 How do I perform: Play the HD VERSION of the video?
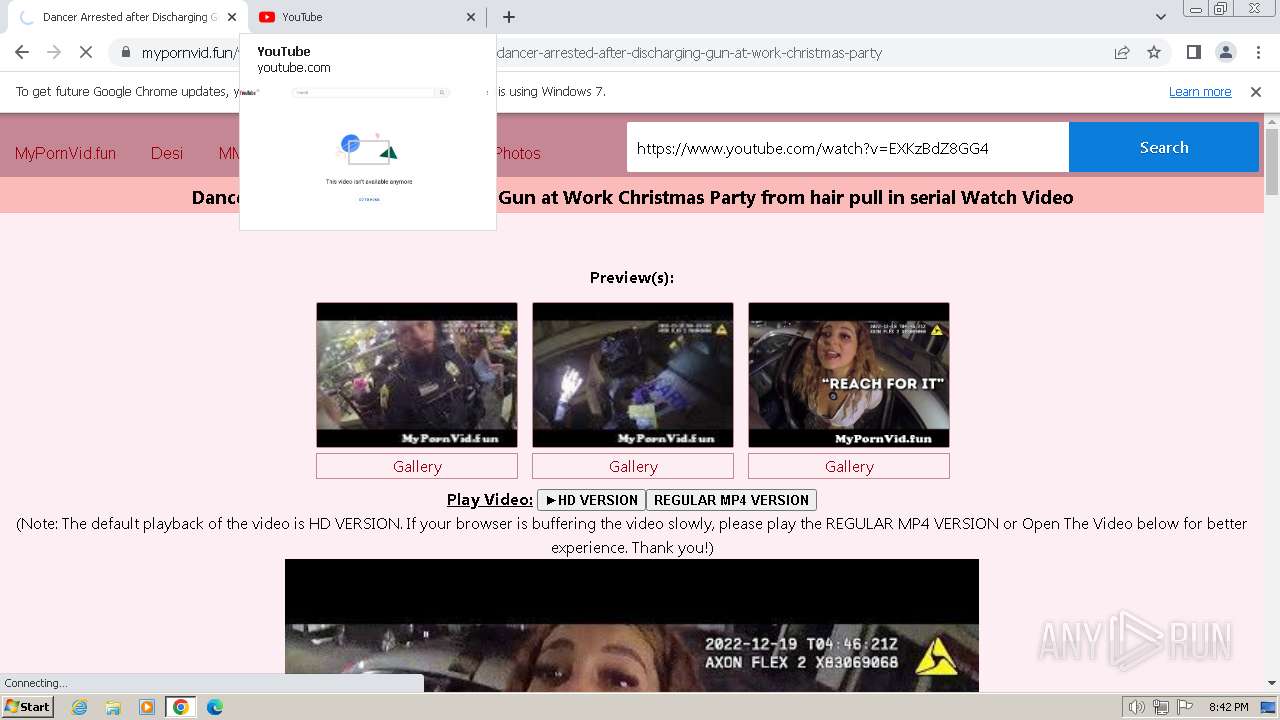click(x=591, y=500)
